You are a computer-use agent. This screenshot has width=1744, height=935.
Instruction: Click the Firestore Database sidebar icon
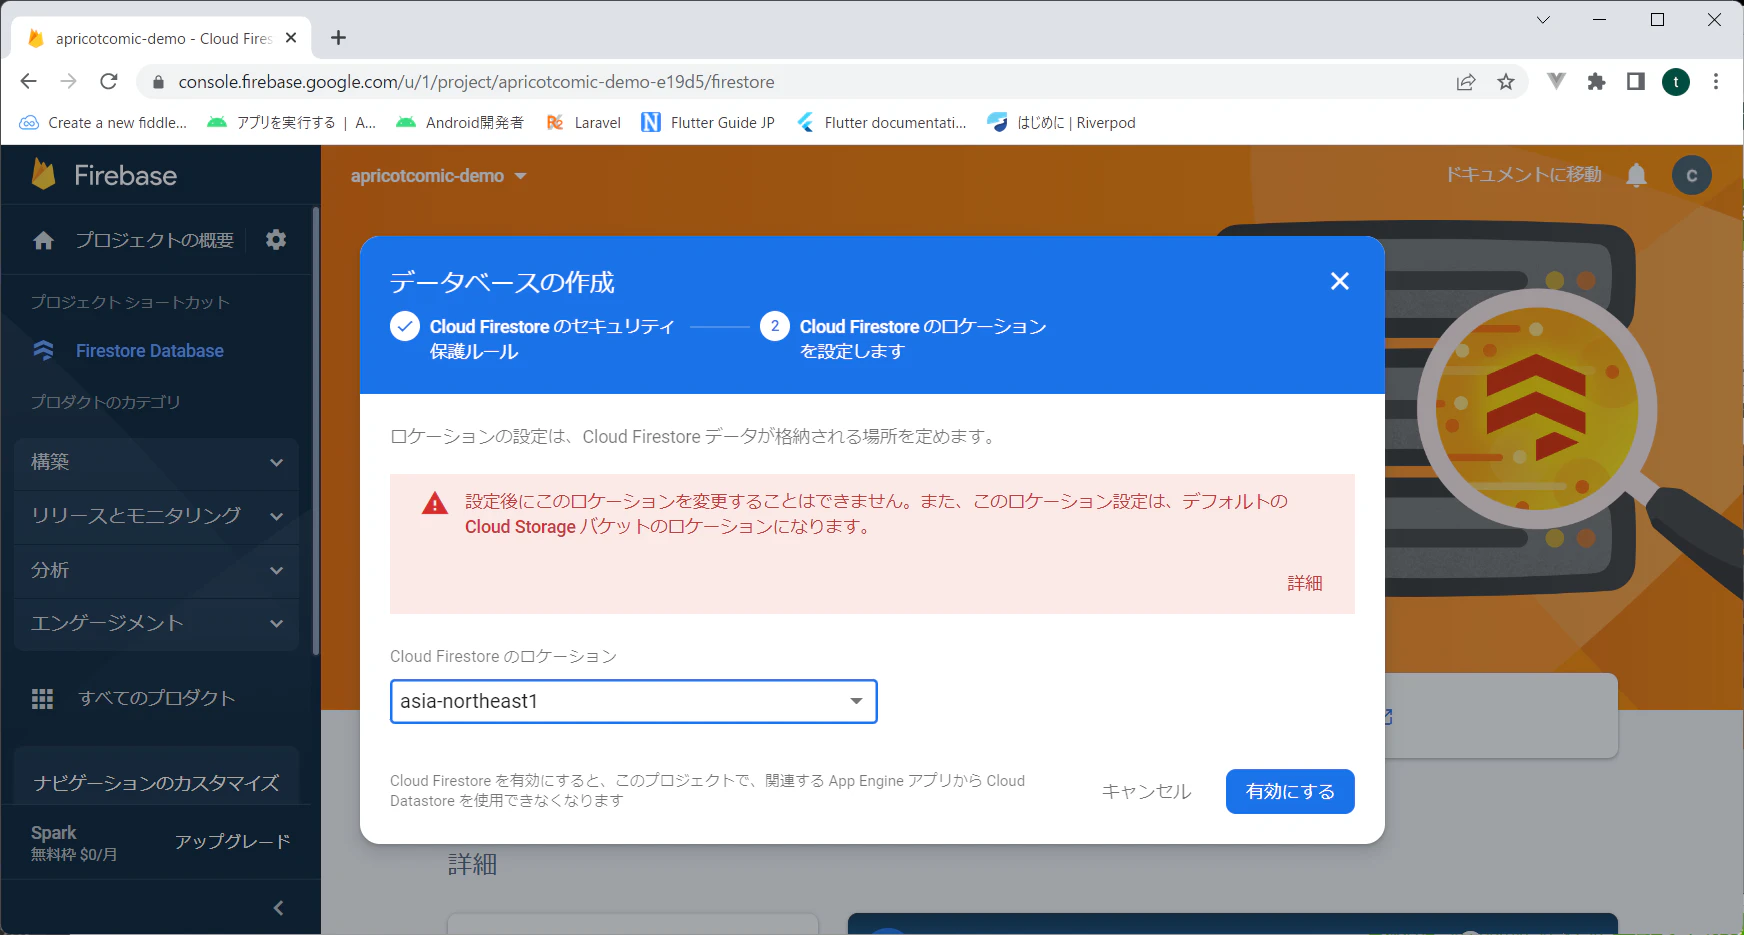[x=43, y=351]
